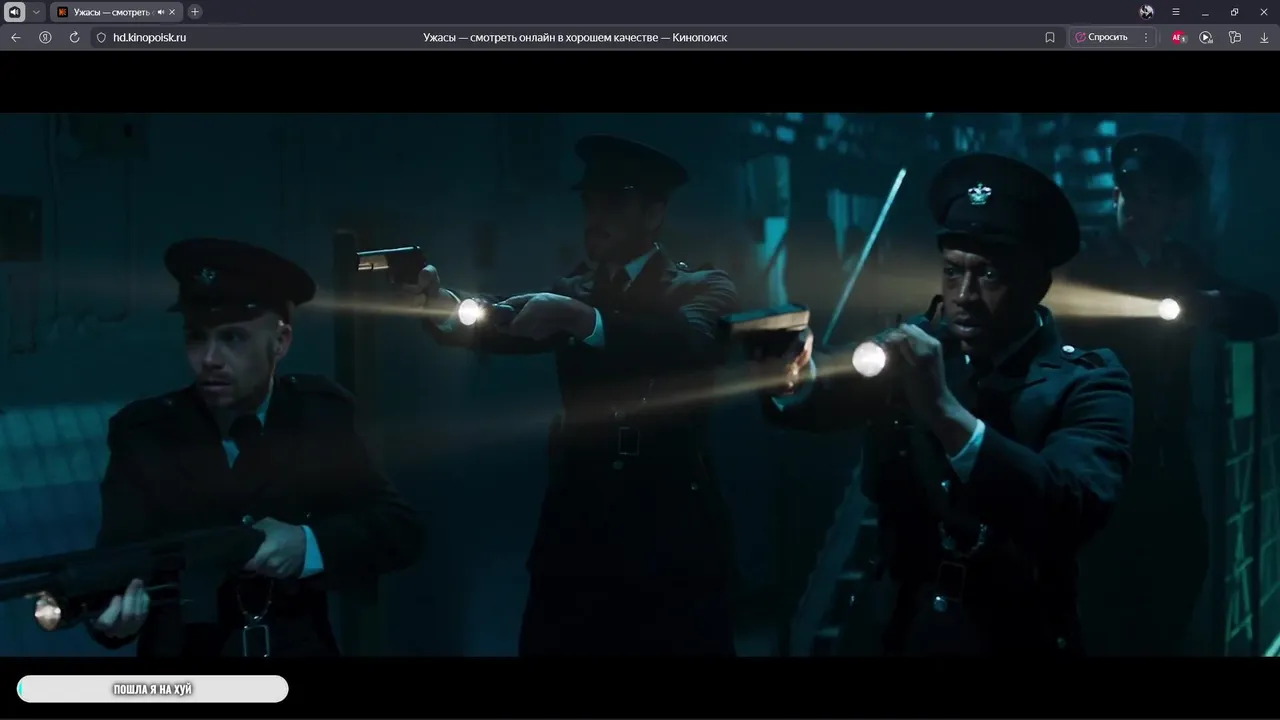Close the Ужасы — смотреть tab
Screen dimensions: 1280x720
point(173,12)
